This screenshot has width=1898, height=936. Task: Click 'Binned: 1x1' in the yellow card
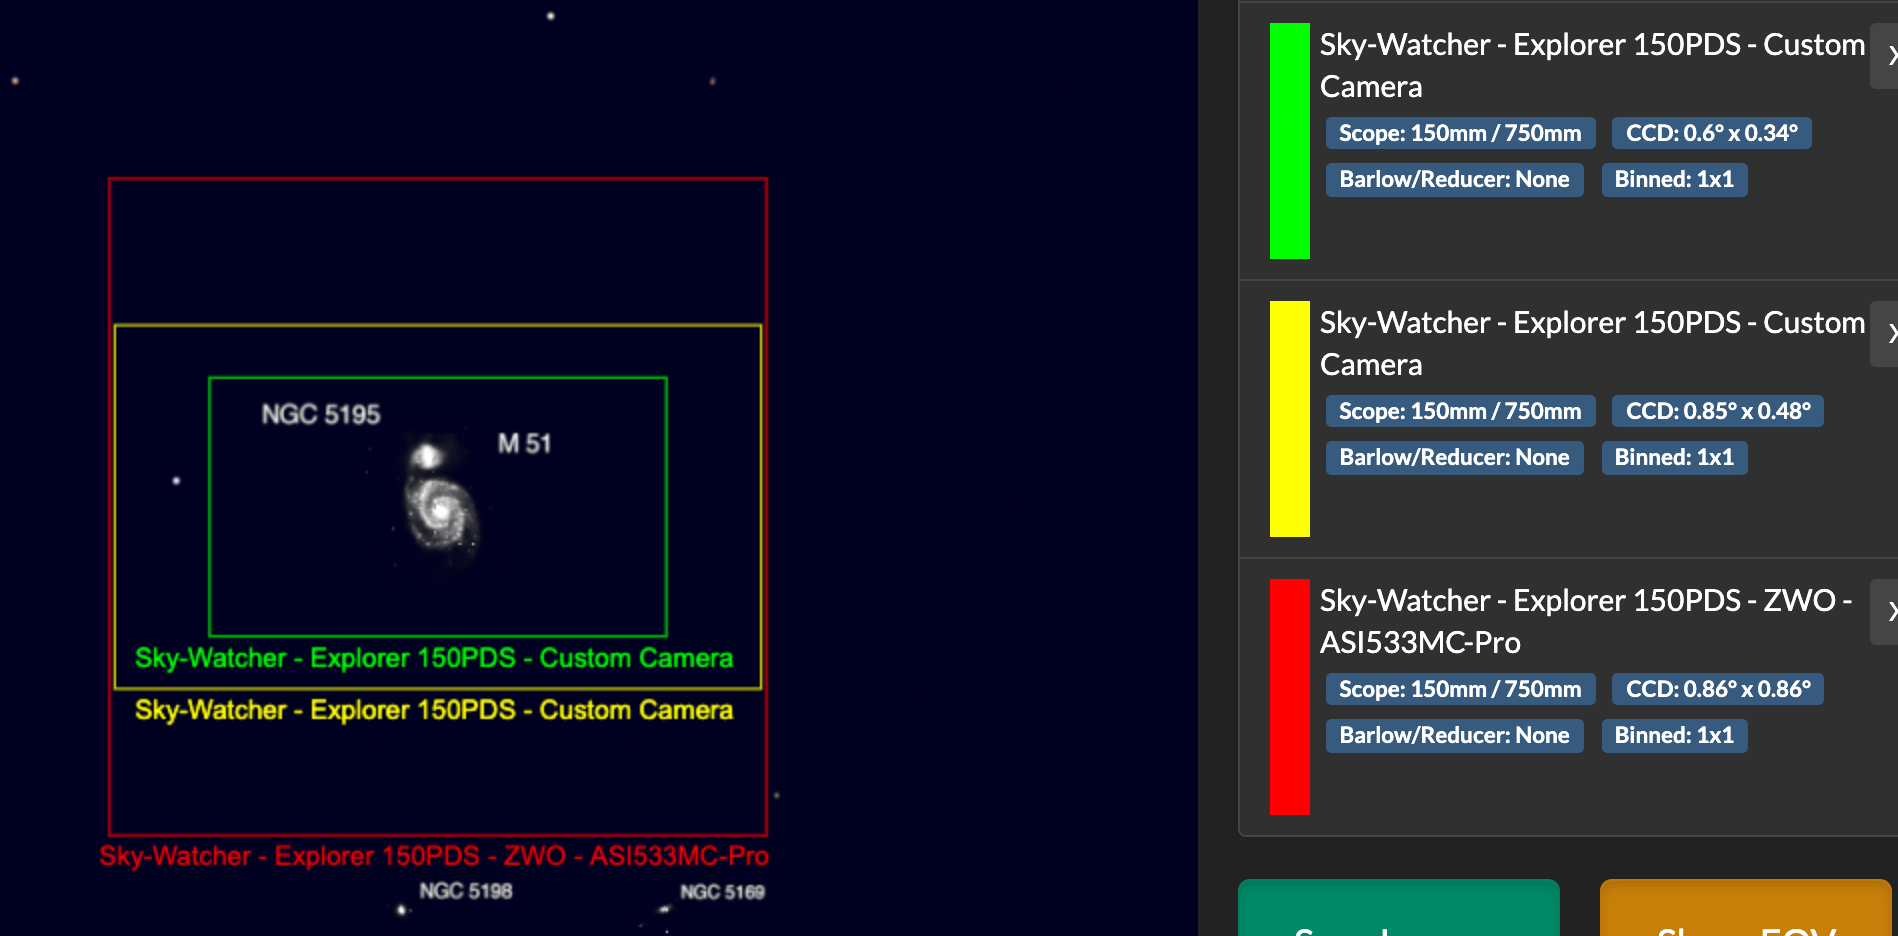pyautogui.click(x=1674, y=458)
